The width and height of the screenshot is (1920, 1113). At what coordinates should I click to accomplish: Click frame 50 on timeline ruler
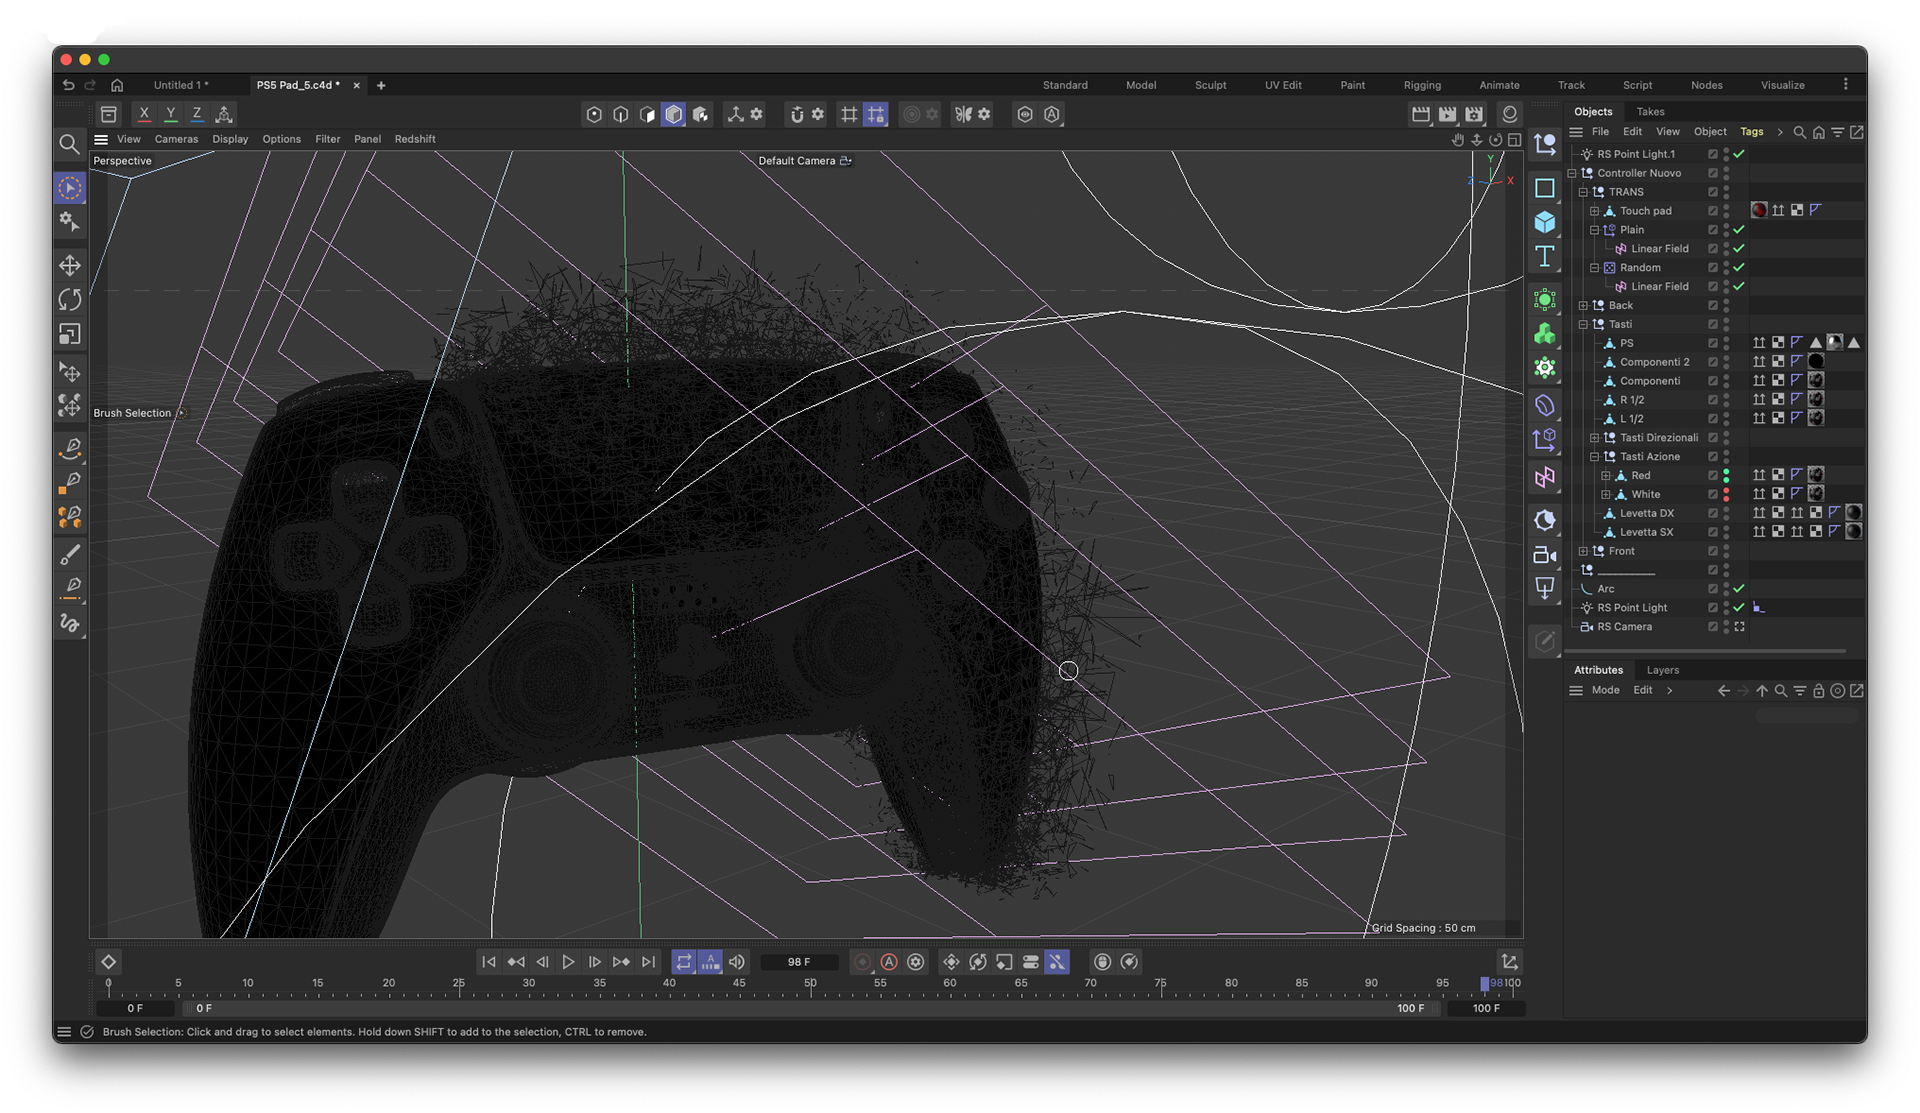[810, 984]
